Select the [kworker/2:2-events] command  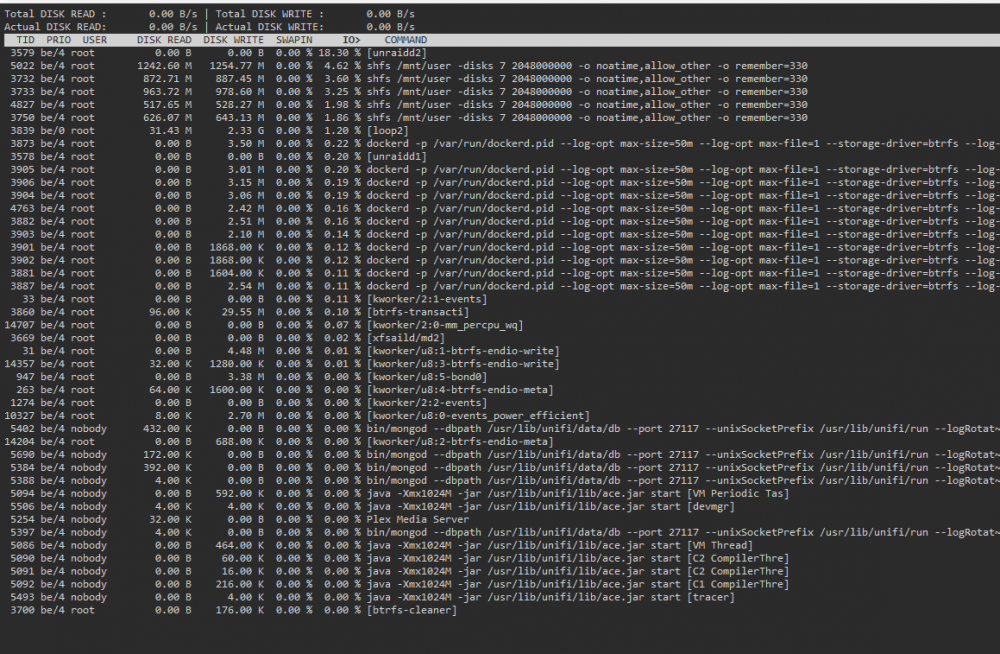[427, 403]
